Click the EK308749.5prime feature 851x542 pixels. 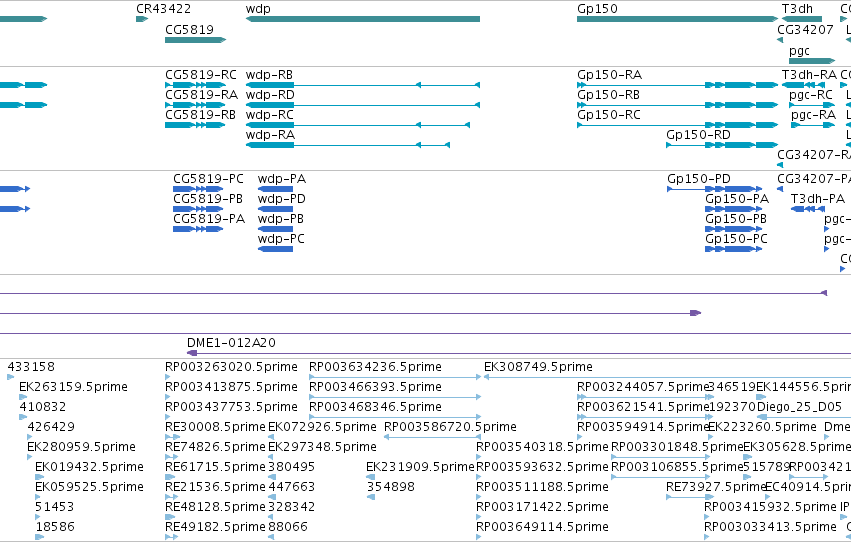(x=667, y=377)
